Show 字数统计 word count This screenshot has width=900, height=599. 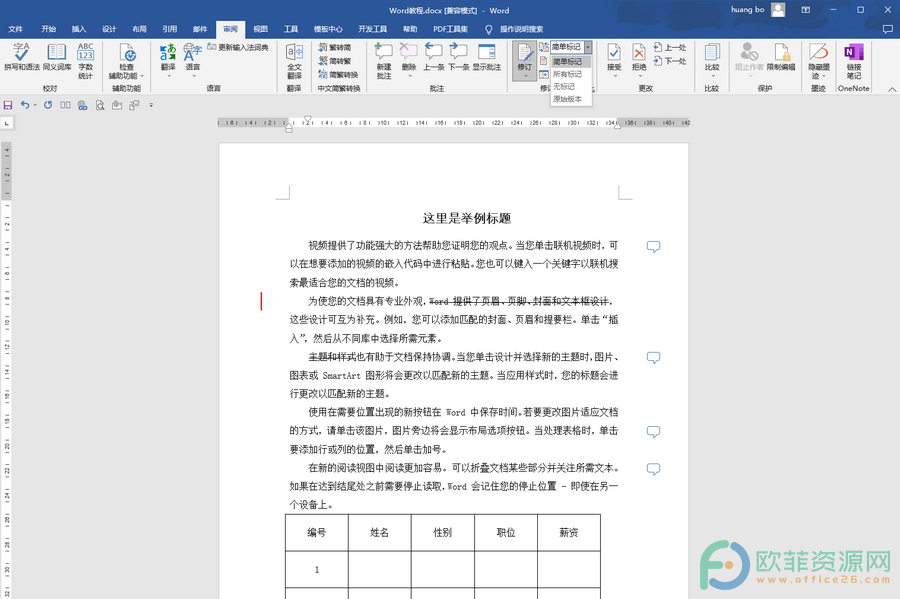[86, 60]
